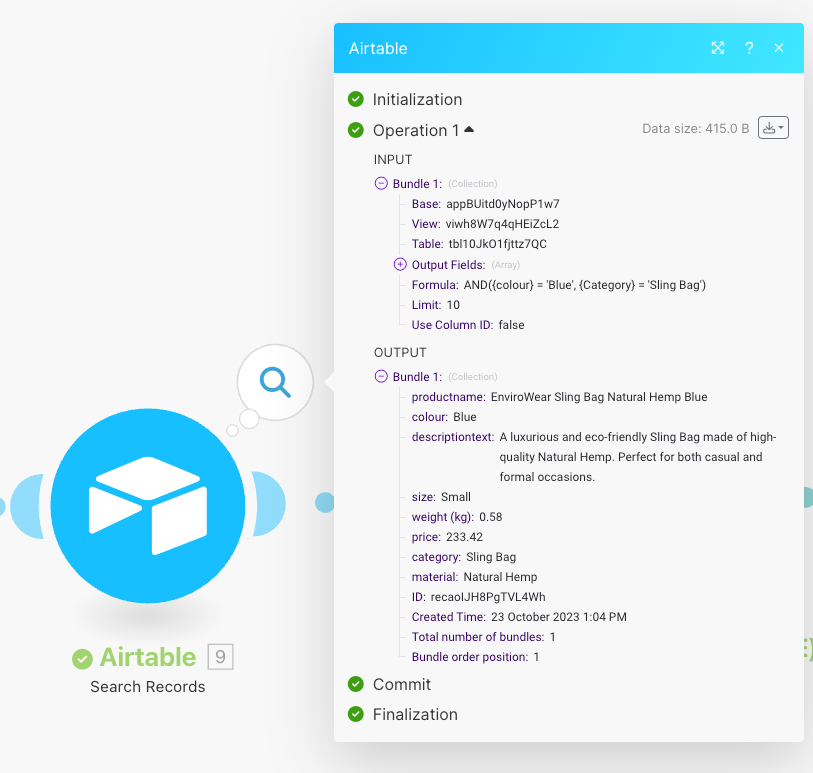This screenshot has width=813, height=773.
Task: Collapse INPUT Bundle 1 collection
Action: [381, 183]
